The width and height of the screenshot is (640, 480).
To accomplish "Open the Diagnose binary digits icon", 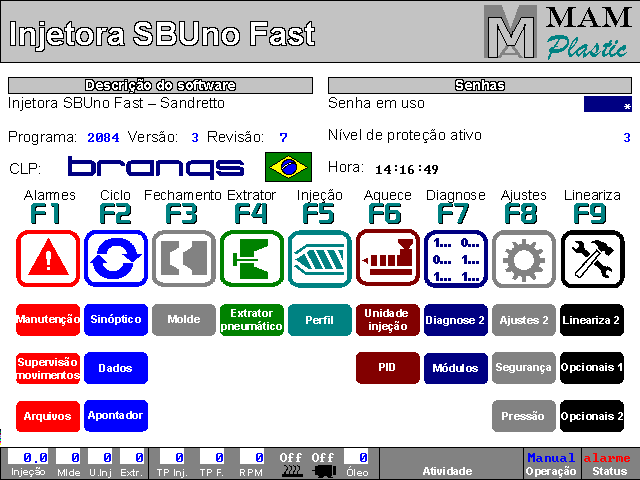I will [456, 258].
